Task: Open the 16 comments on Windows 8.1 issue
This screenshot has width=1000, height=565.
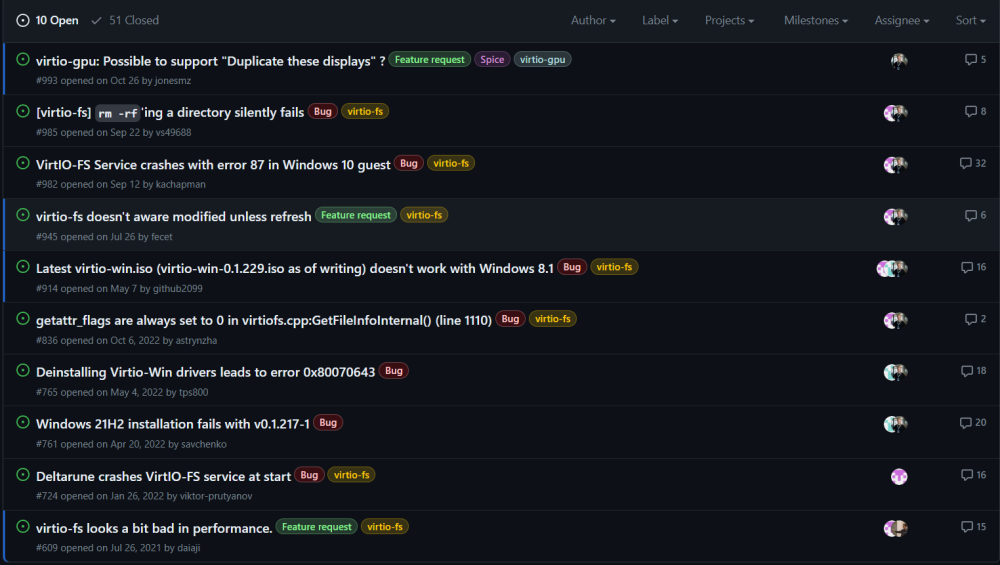Action: (x=973, y=267)
